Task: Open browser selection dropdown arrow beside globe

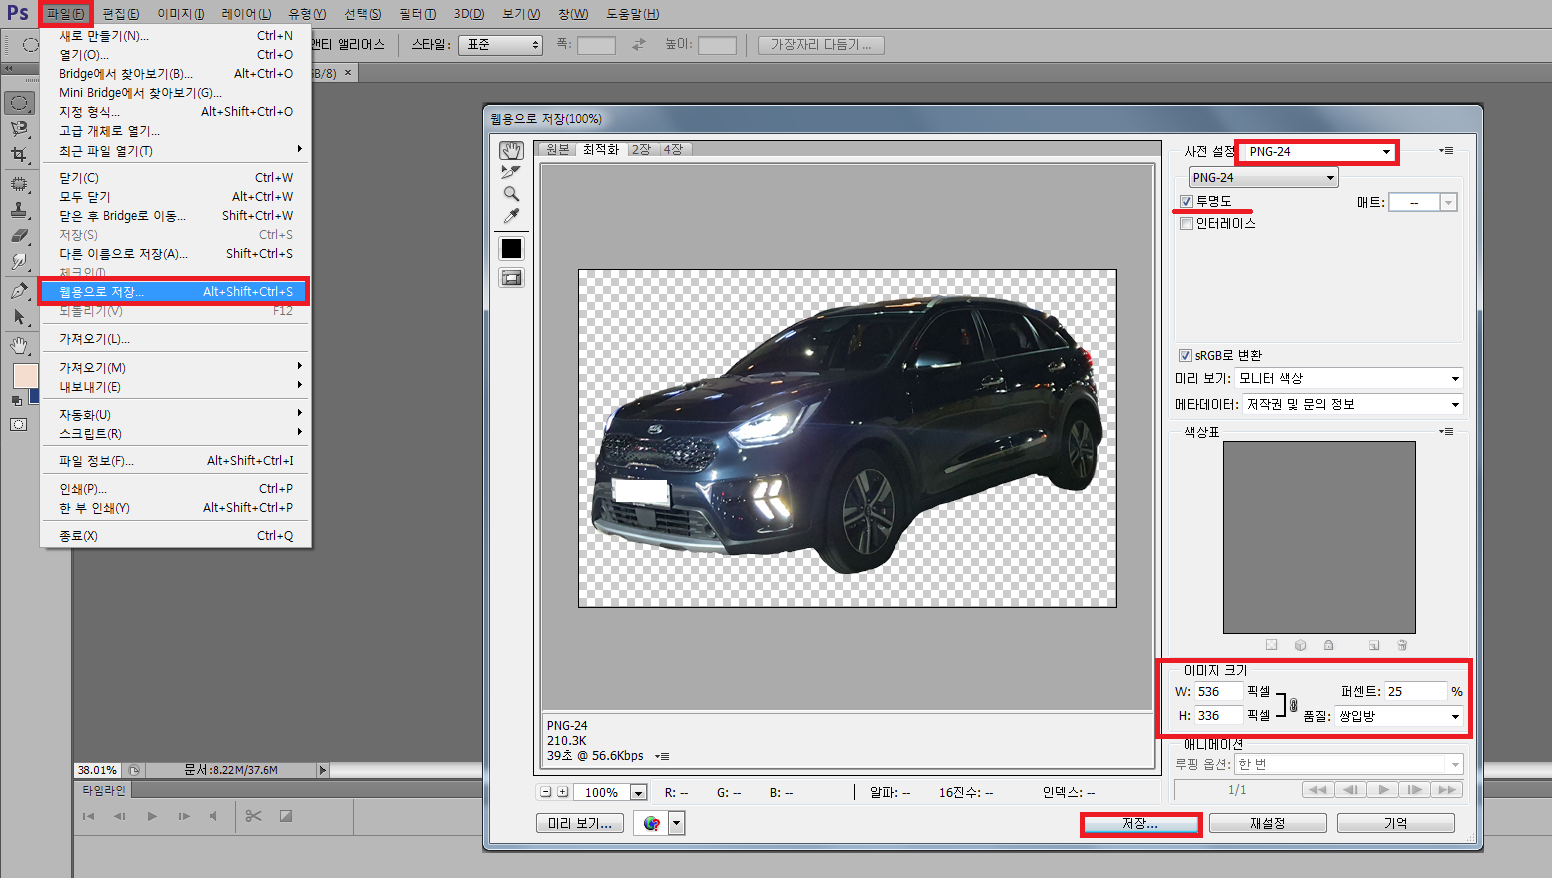Action: click(677, 823)
